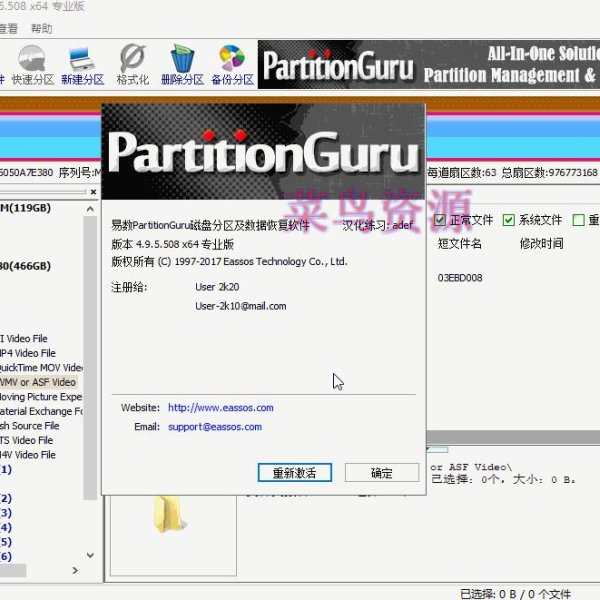Click the 新建分区 new partition icon
Screen dimensions: 600x600
click(82, 65)
